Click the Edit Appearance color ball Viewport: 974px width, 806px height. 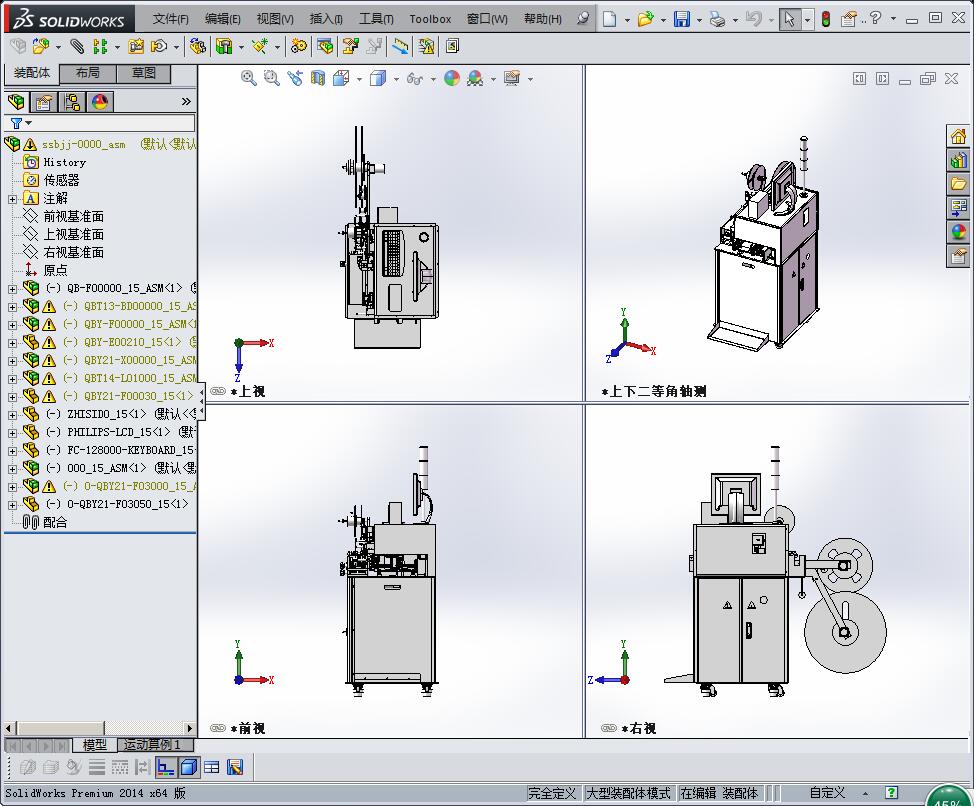452,78
